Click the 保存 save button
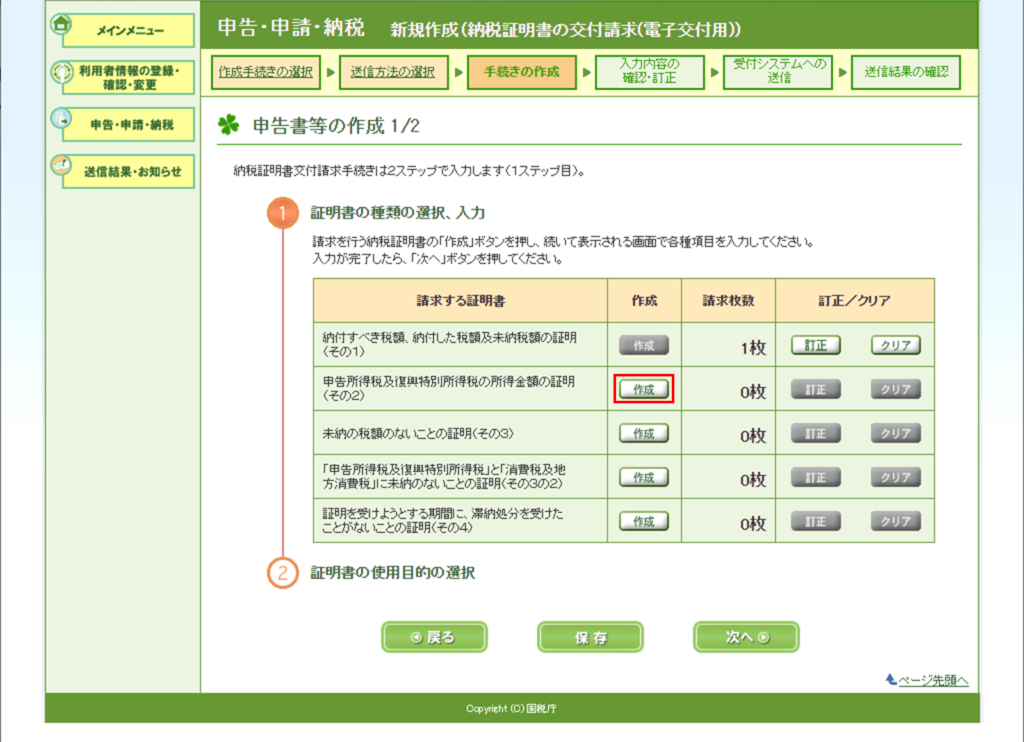This screenshot has height=742, width=1024. tap(590, 637)
